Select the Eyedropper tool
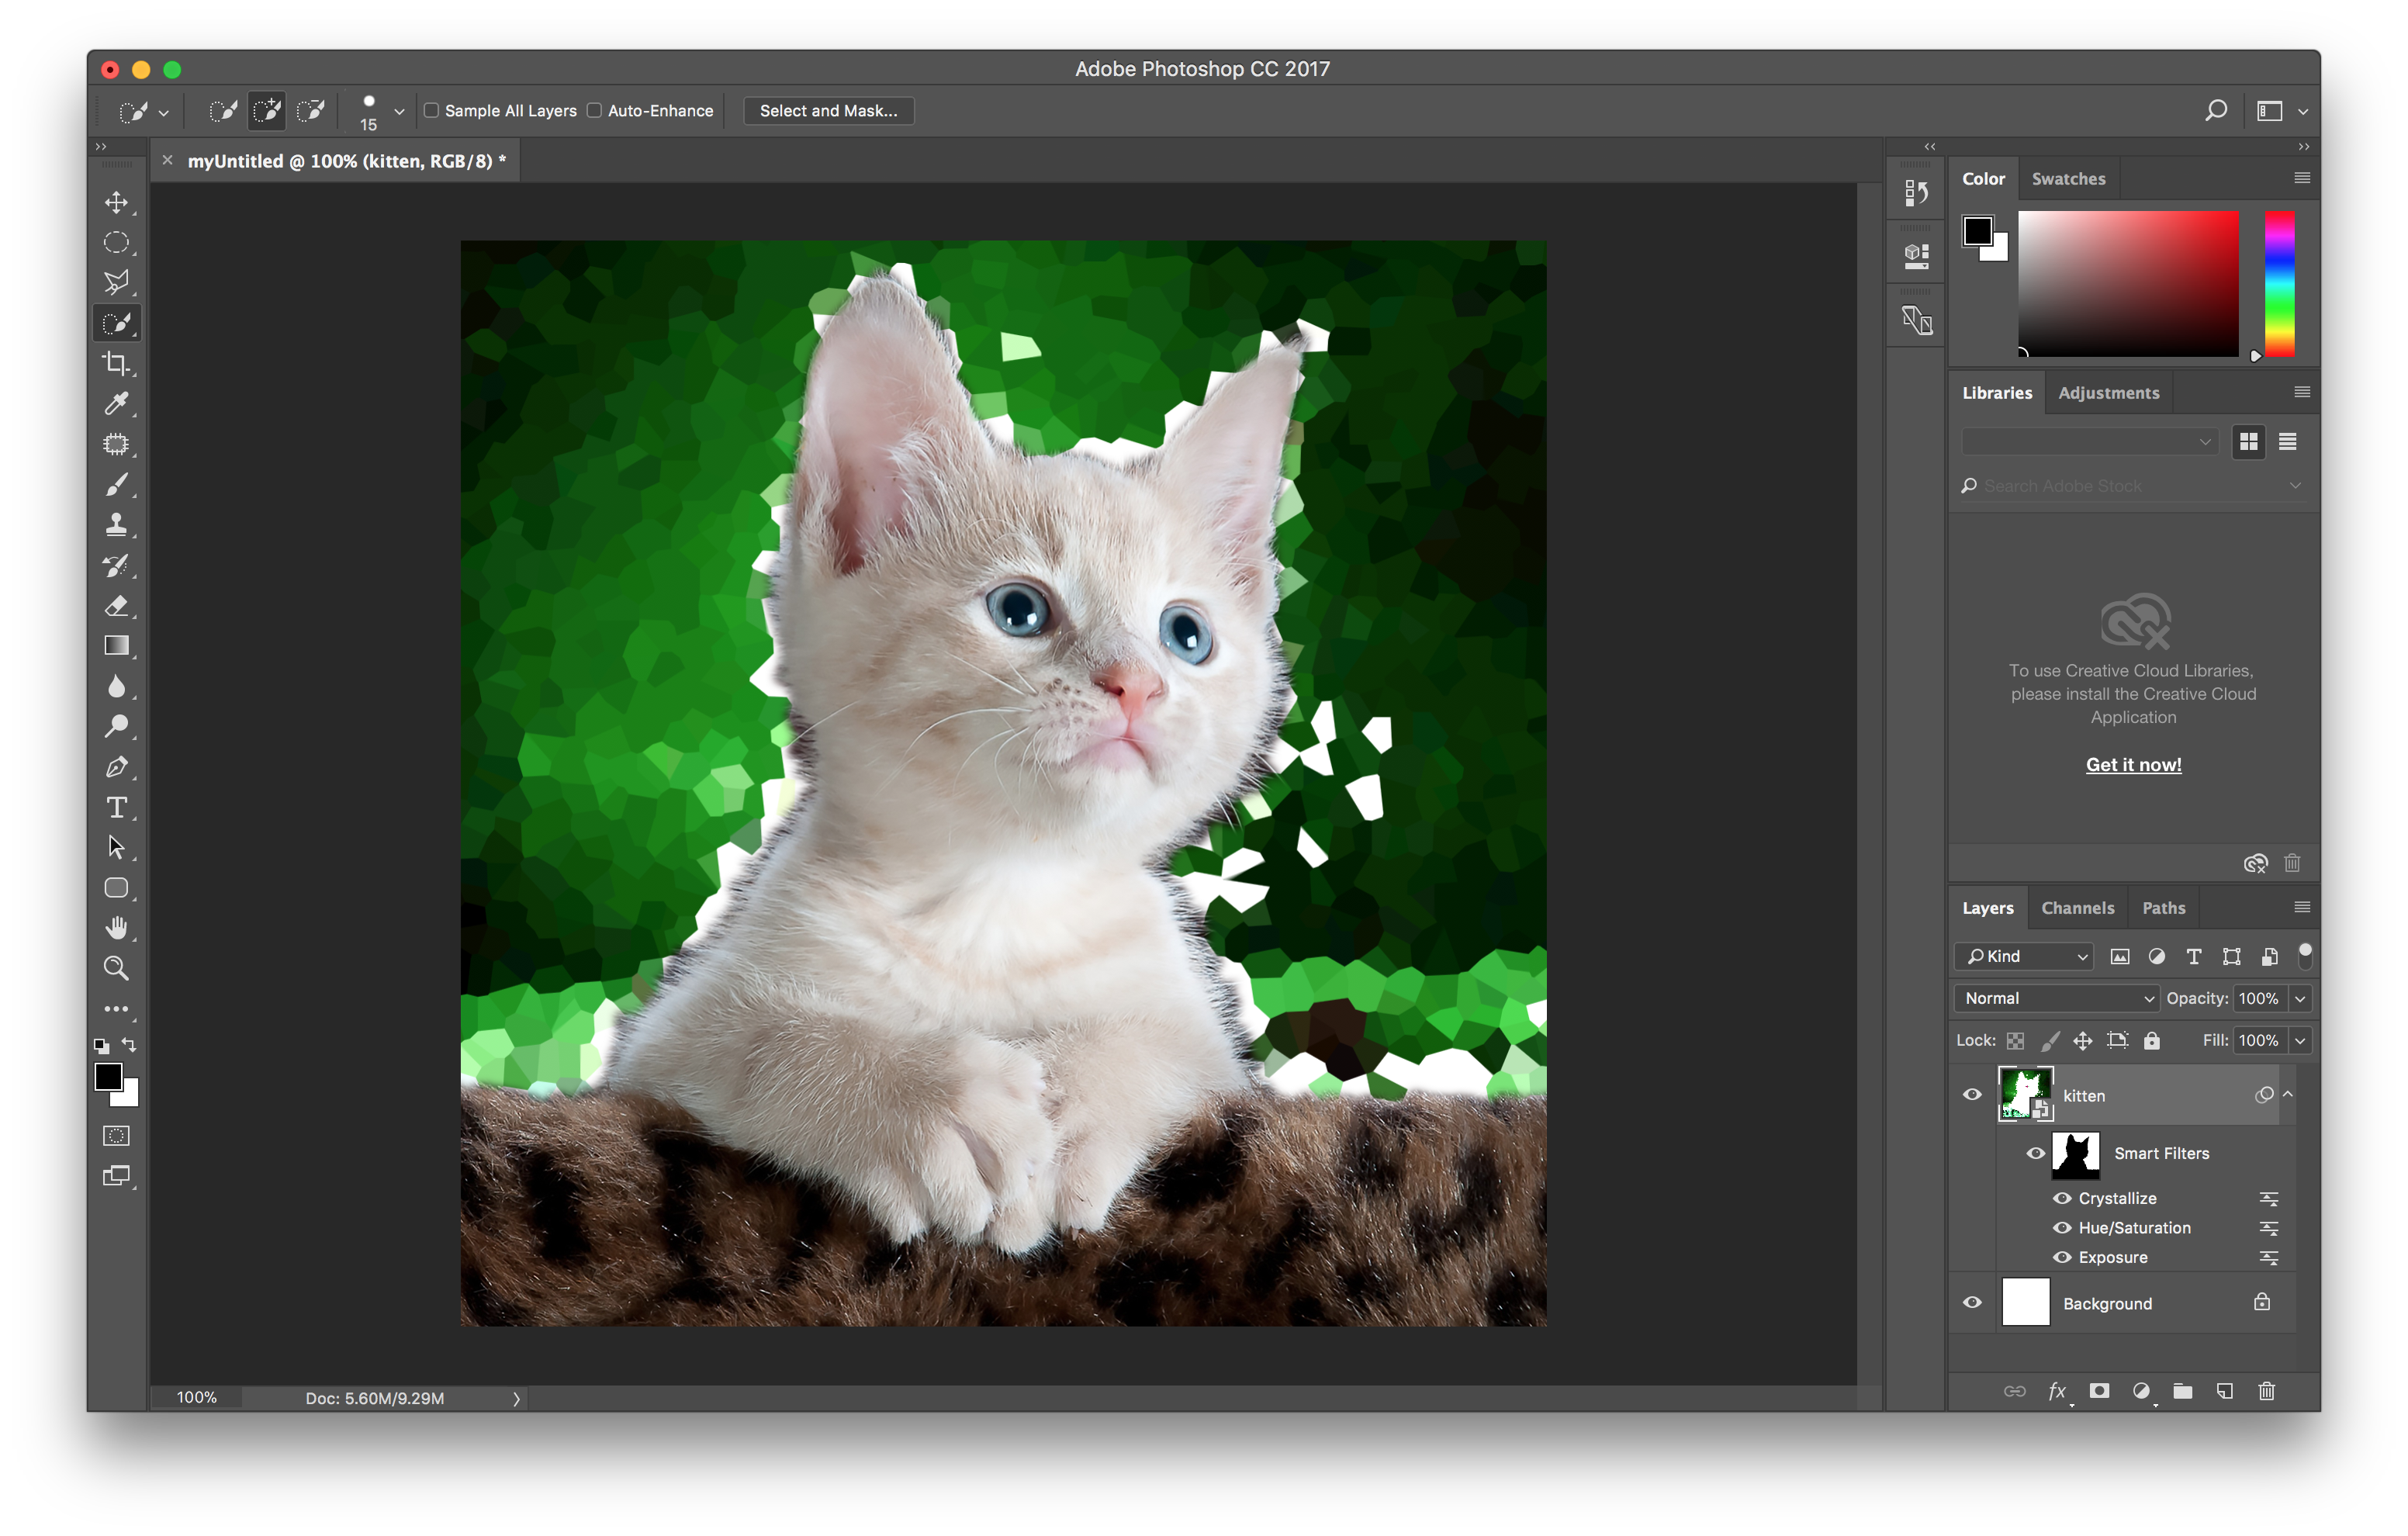The height and width of the screenshot is (1536, 2408). (x=117, y=403)
